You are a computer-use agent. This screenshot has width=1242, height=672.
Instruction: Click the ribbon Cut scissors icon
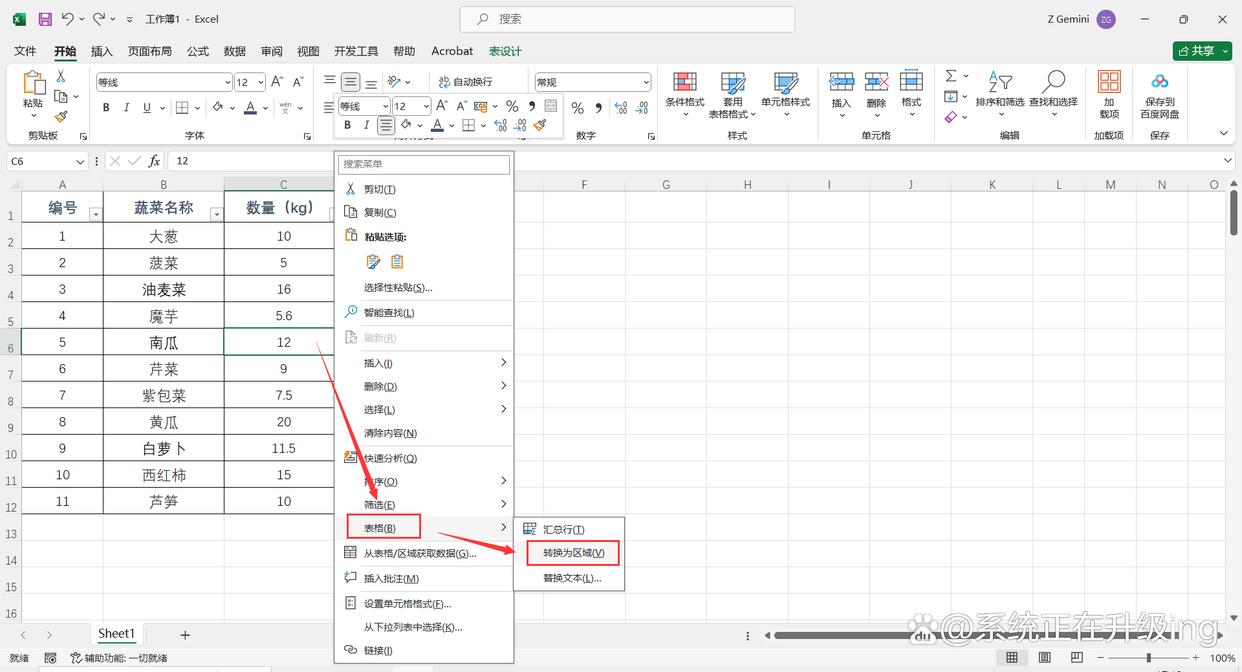pyautogui.click(x=61, y=76)
